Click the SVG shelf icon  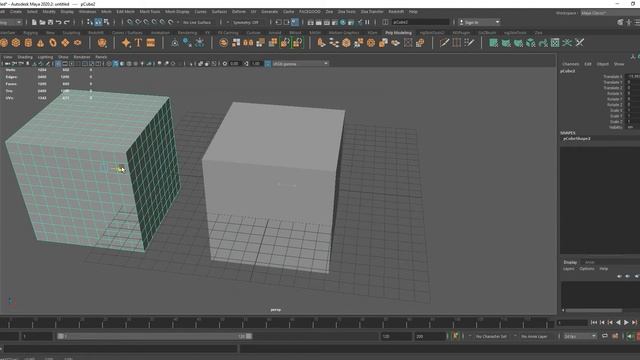[x=151, y=42]
